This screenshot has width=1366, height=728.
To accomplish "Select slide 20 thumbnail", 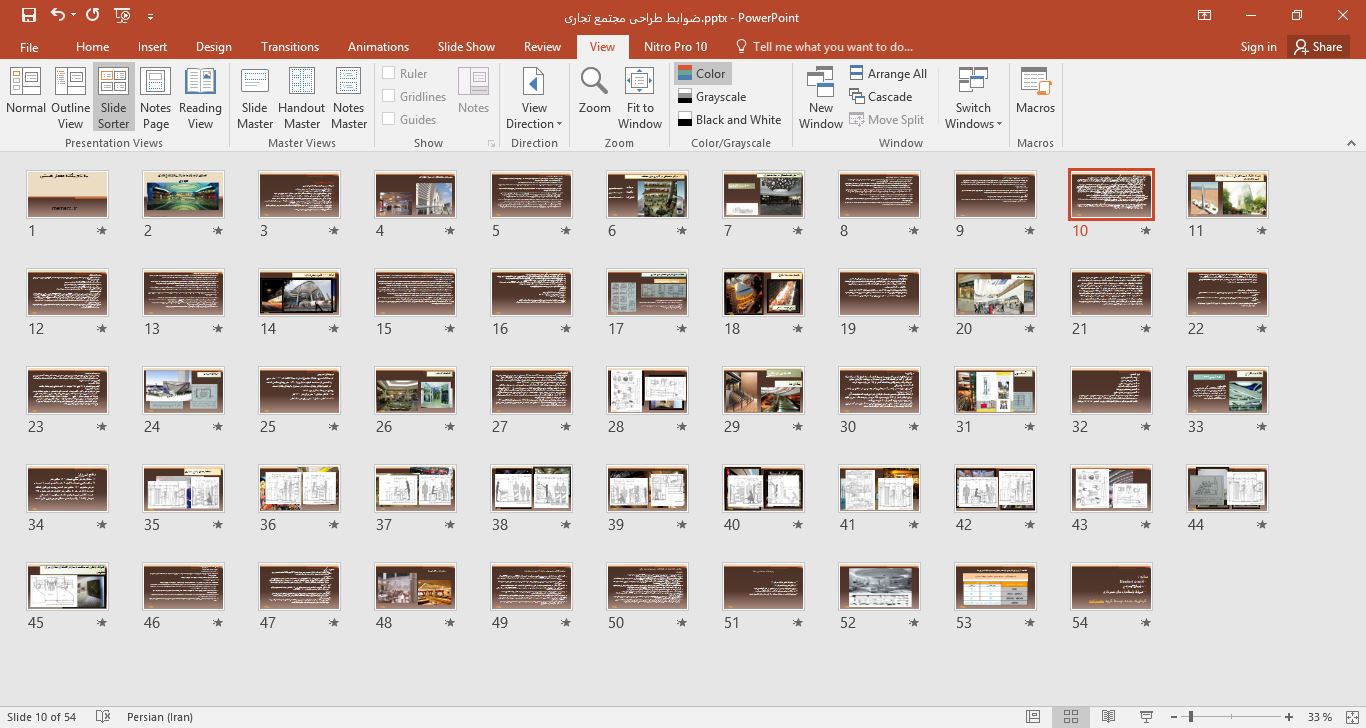I will click(995, 292).
